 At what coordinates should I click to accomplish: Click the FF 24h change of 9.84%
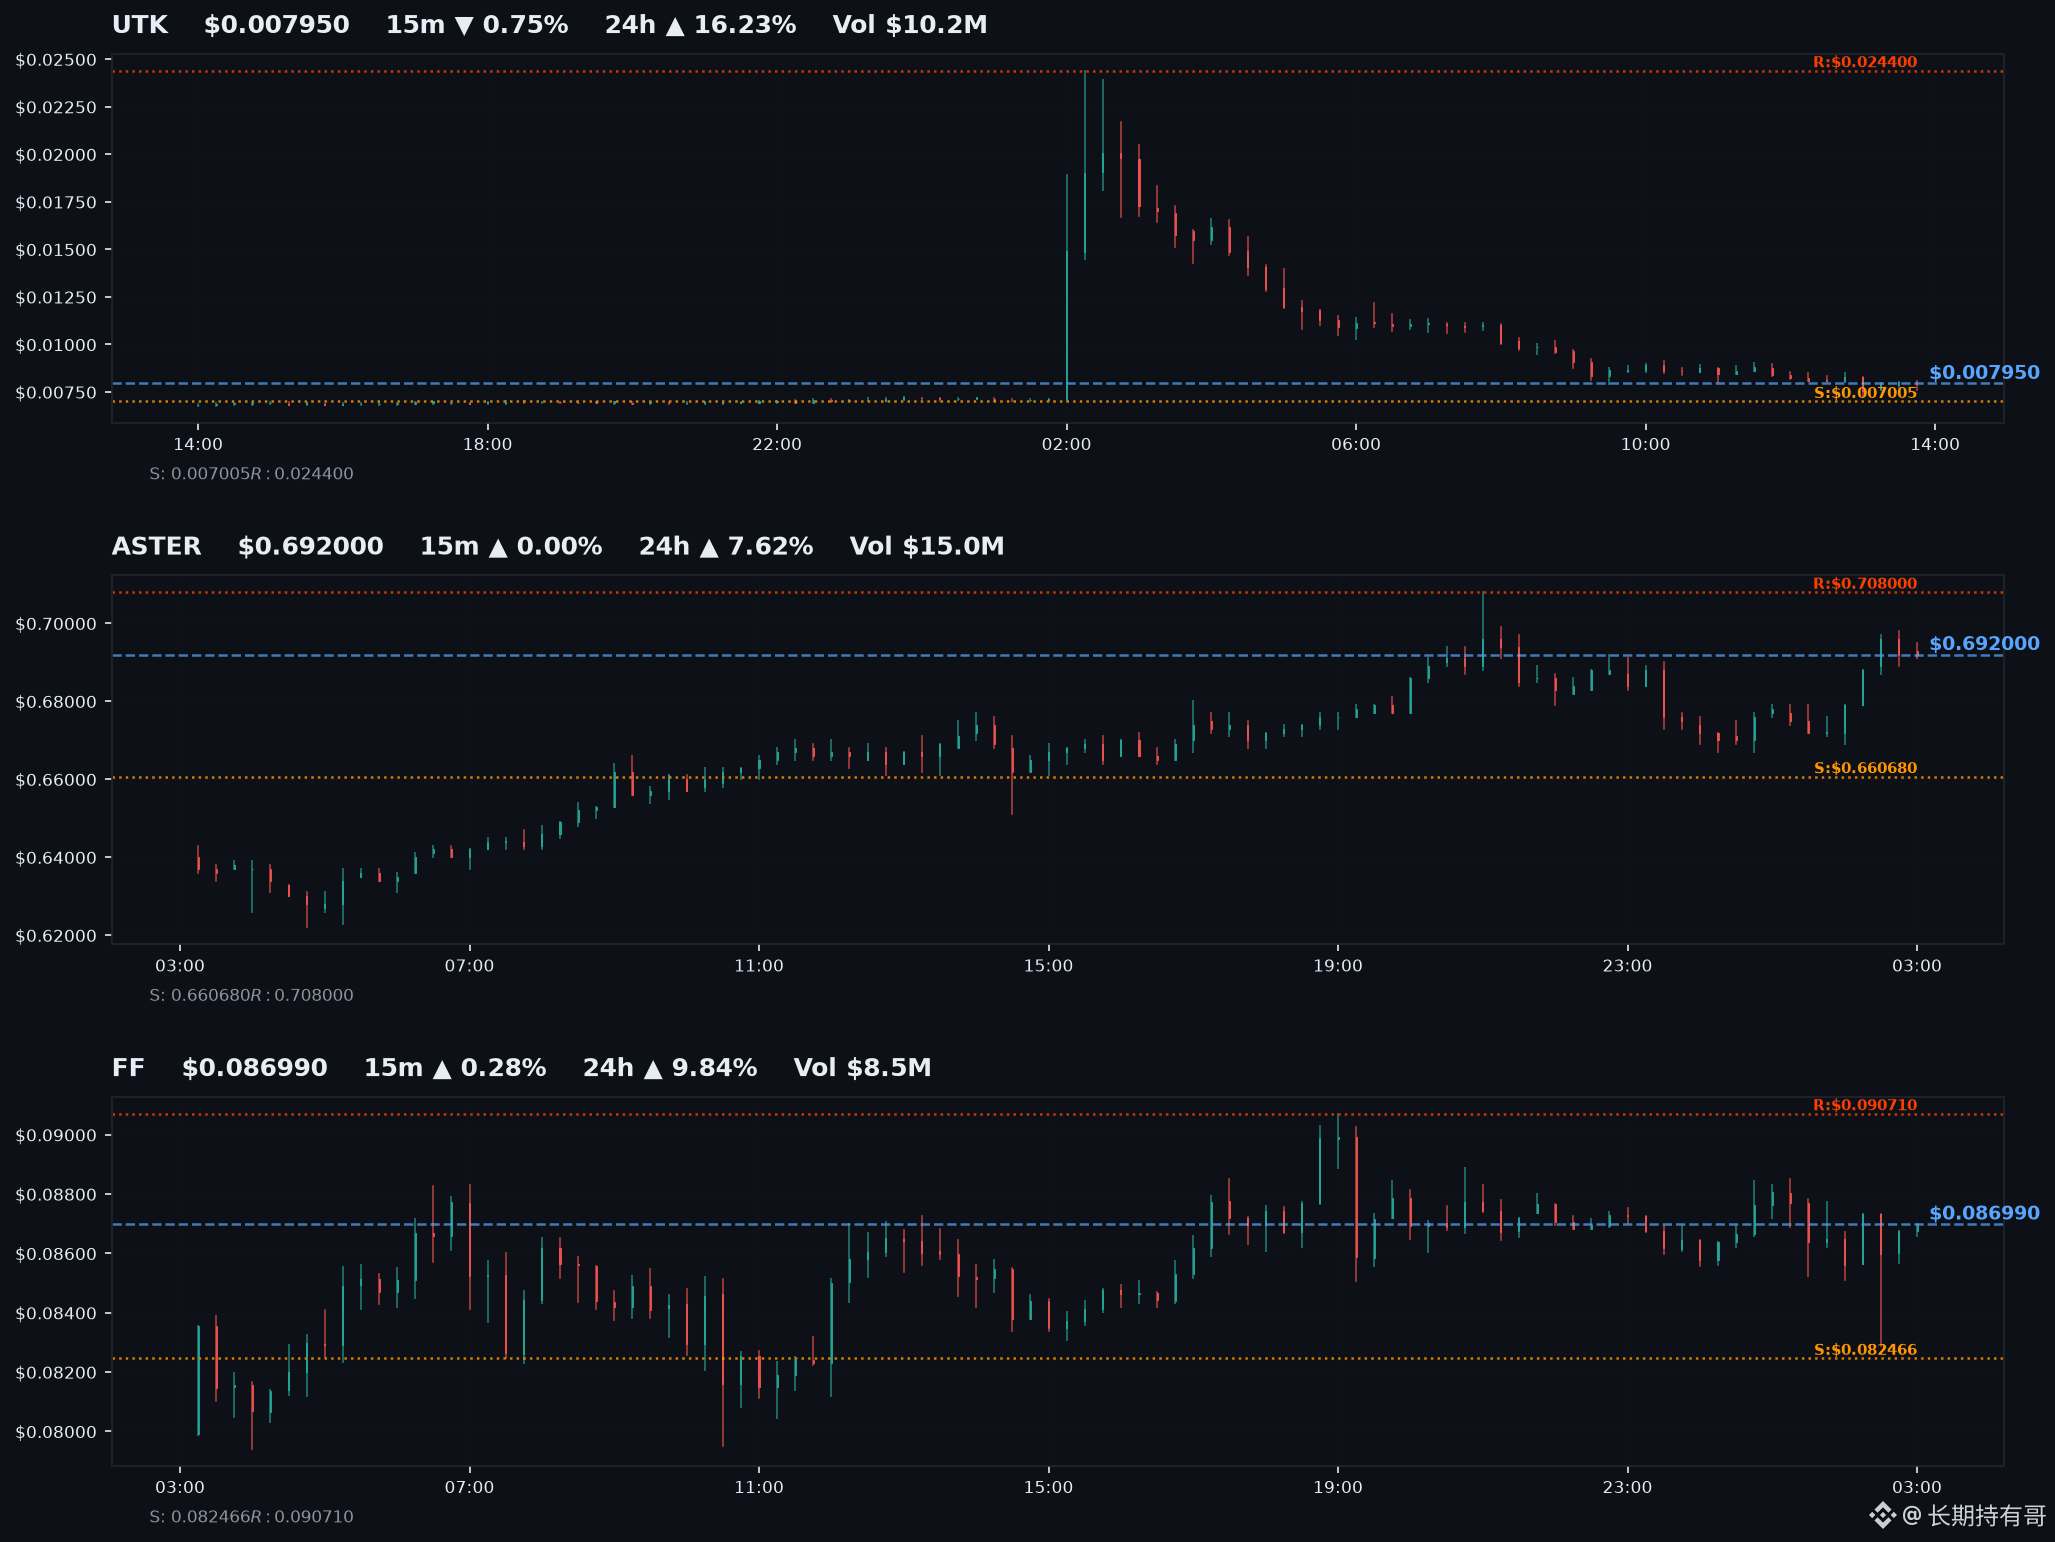click(670, 1069)
